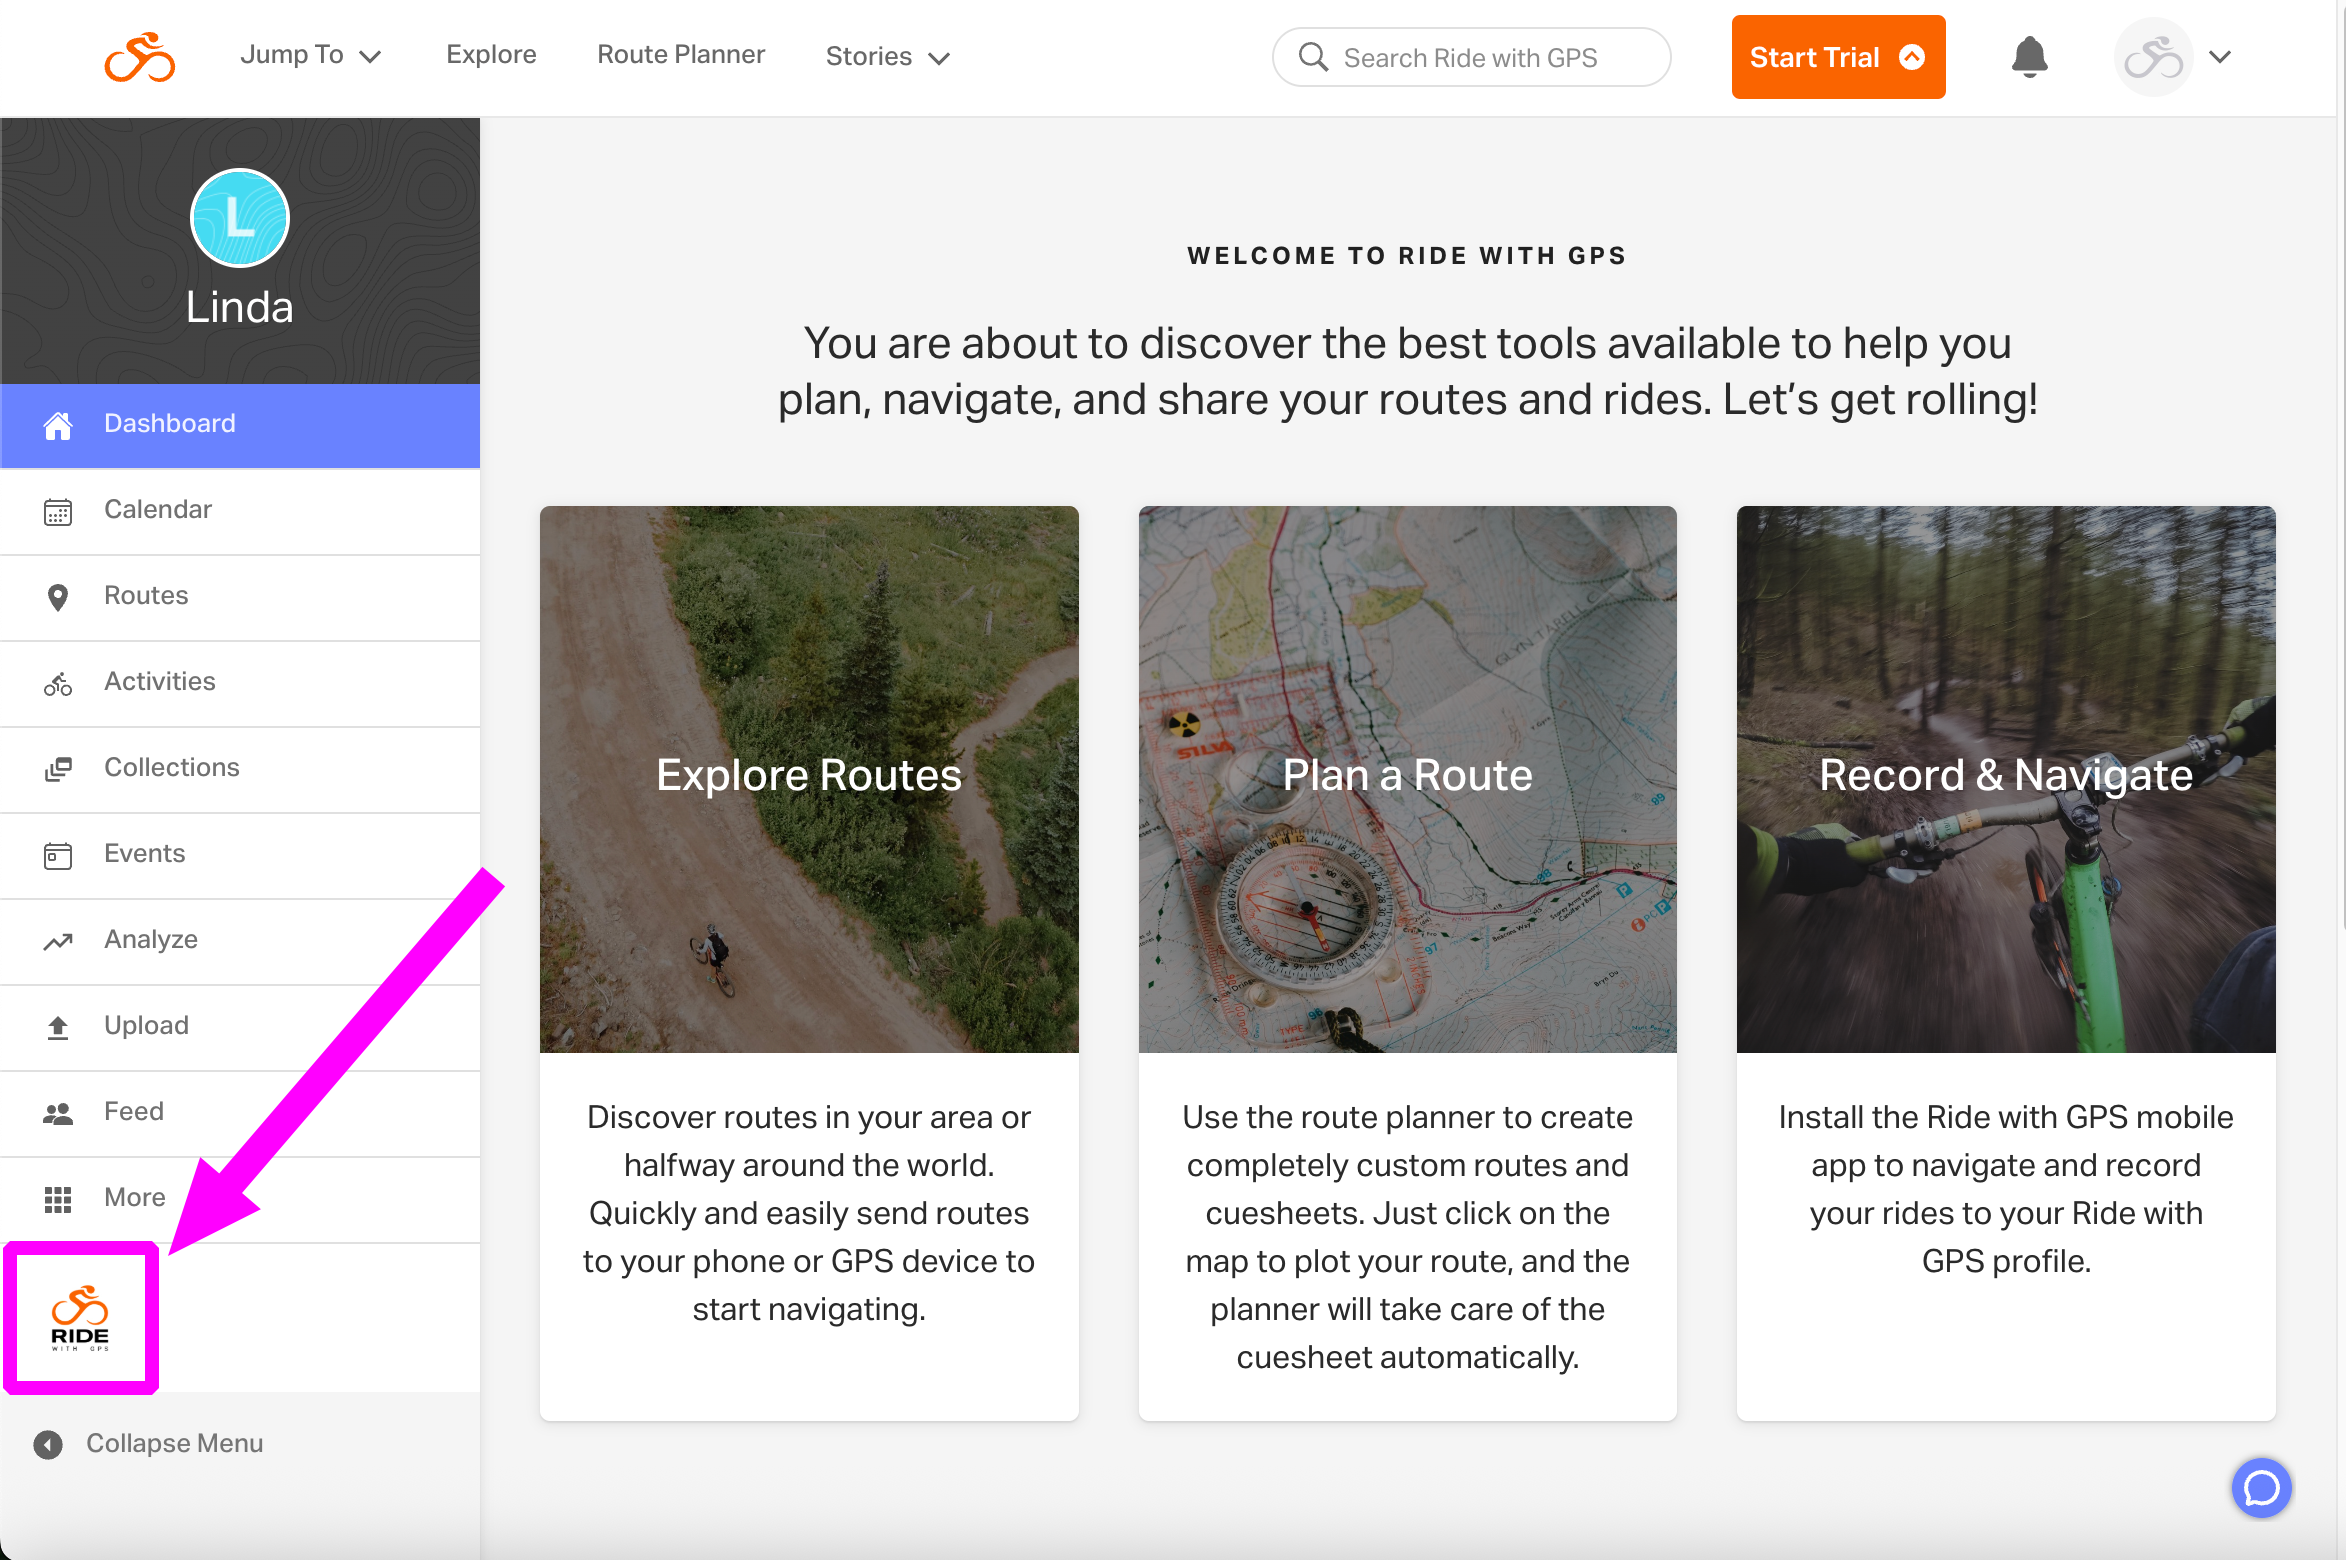Click the Search Ride with GPS field
The height and width of the screenshot is (1560, 2346).
[1471, 57]
